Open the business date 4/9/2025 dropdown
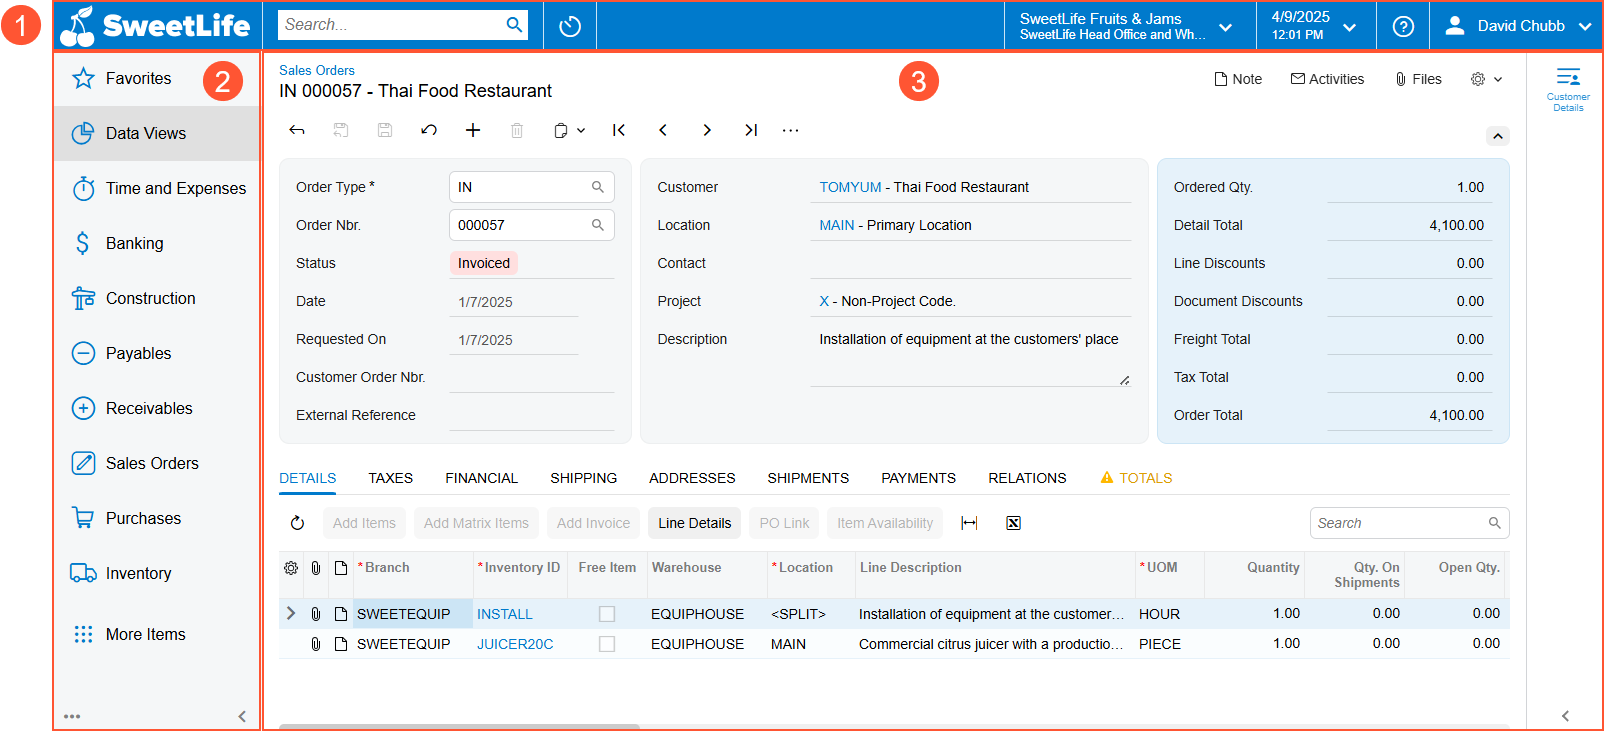This screenshot has width=1604, height=731. tap(1314, 26)
